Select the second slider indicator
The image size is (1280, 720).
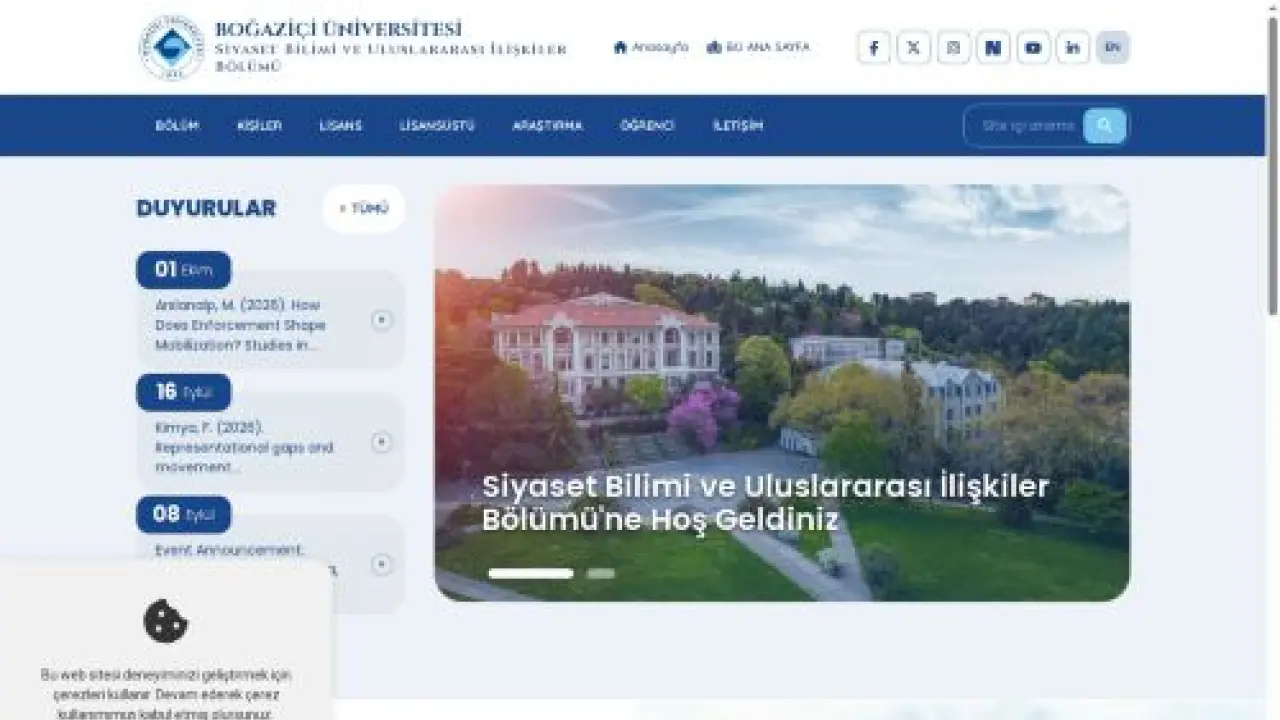601,573
